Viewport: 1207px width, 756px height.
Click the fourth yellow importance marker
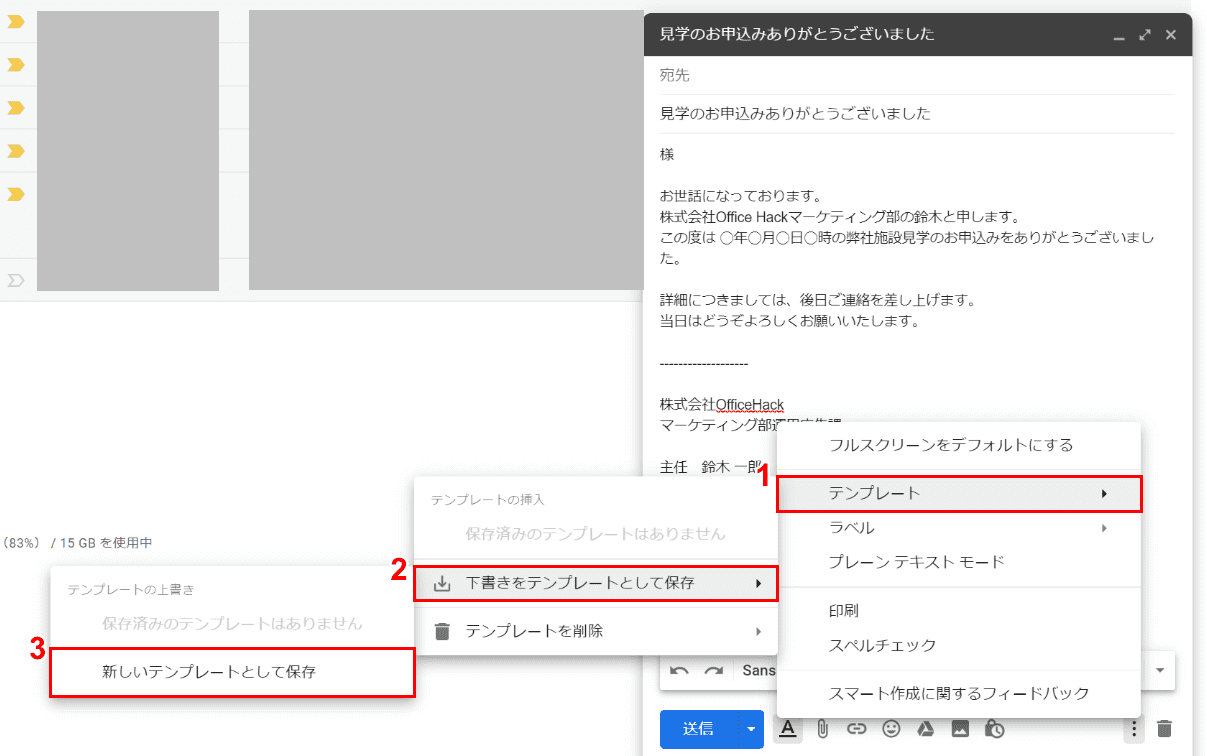[16, 150]
